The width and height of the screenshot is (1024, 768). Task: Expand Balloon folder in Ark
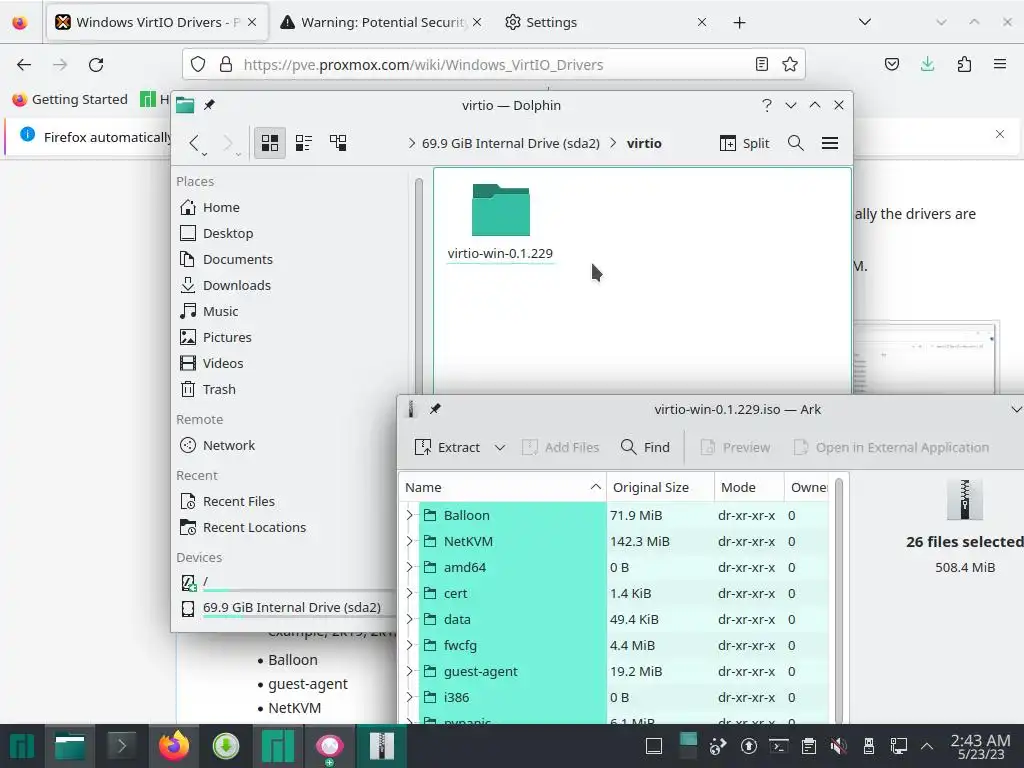point(409,515)
